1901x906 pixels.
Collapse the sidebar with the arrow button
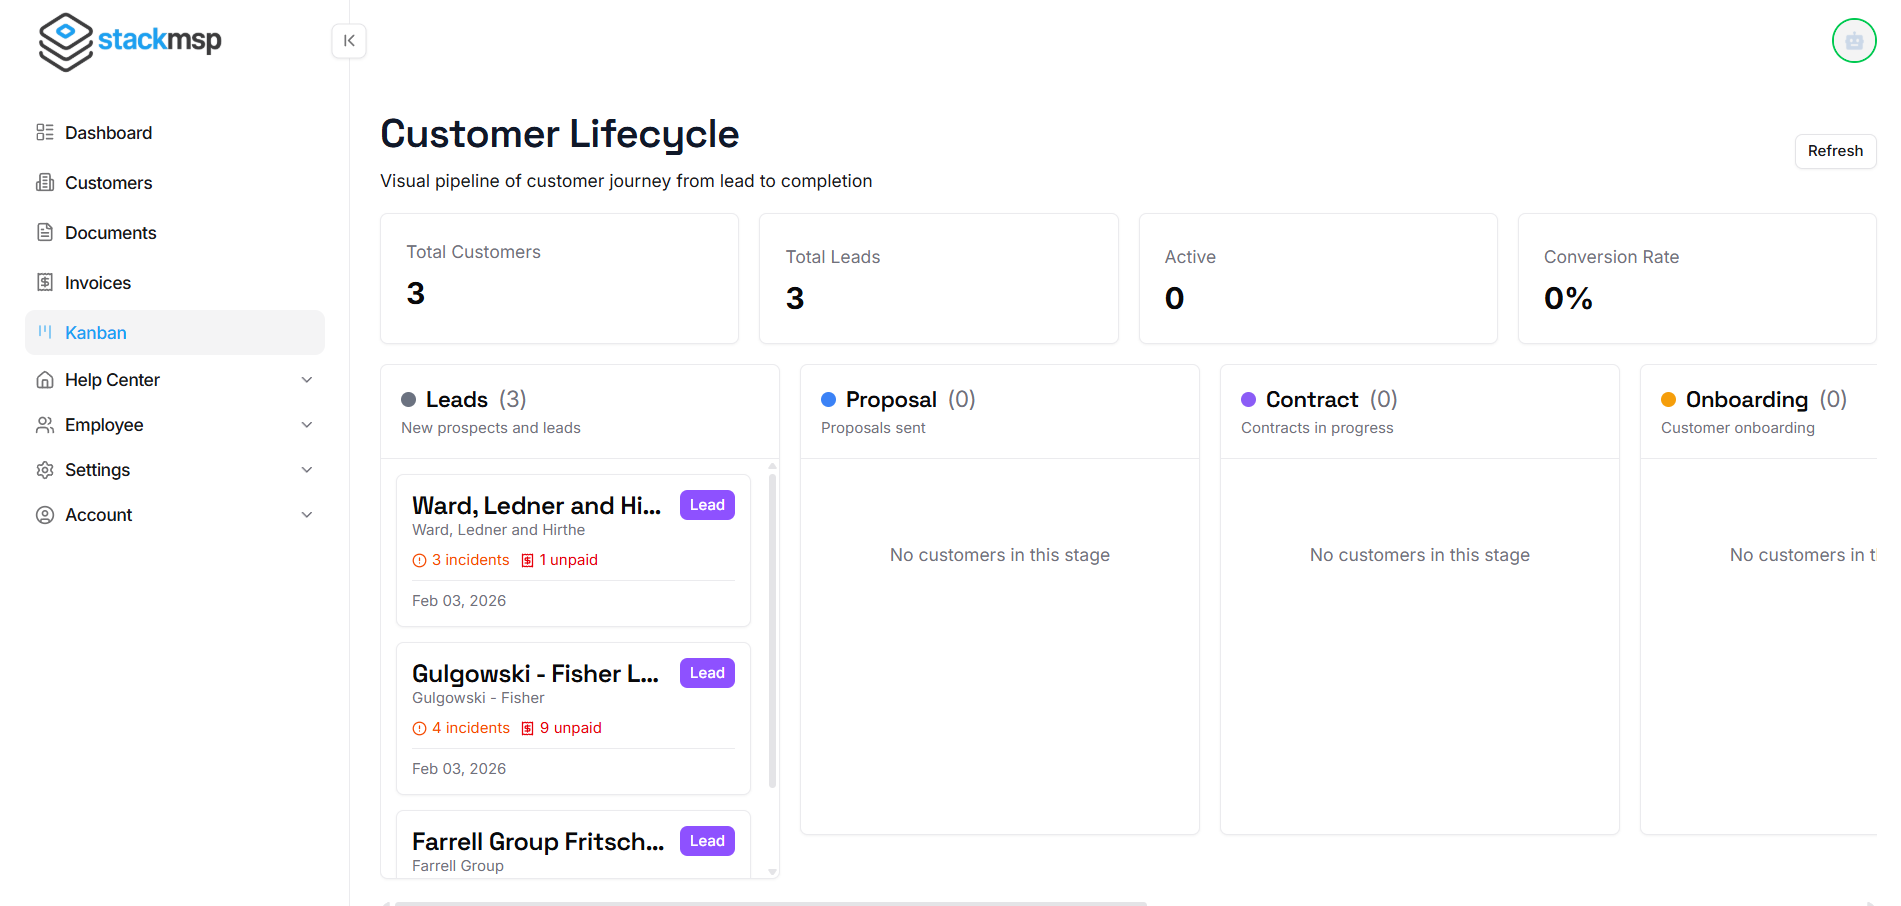pyautogui.click(x=349, y=41)
